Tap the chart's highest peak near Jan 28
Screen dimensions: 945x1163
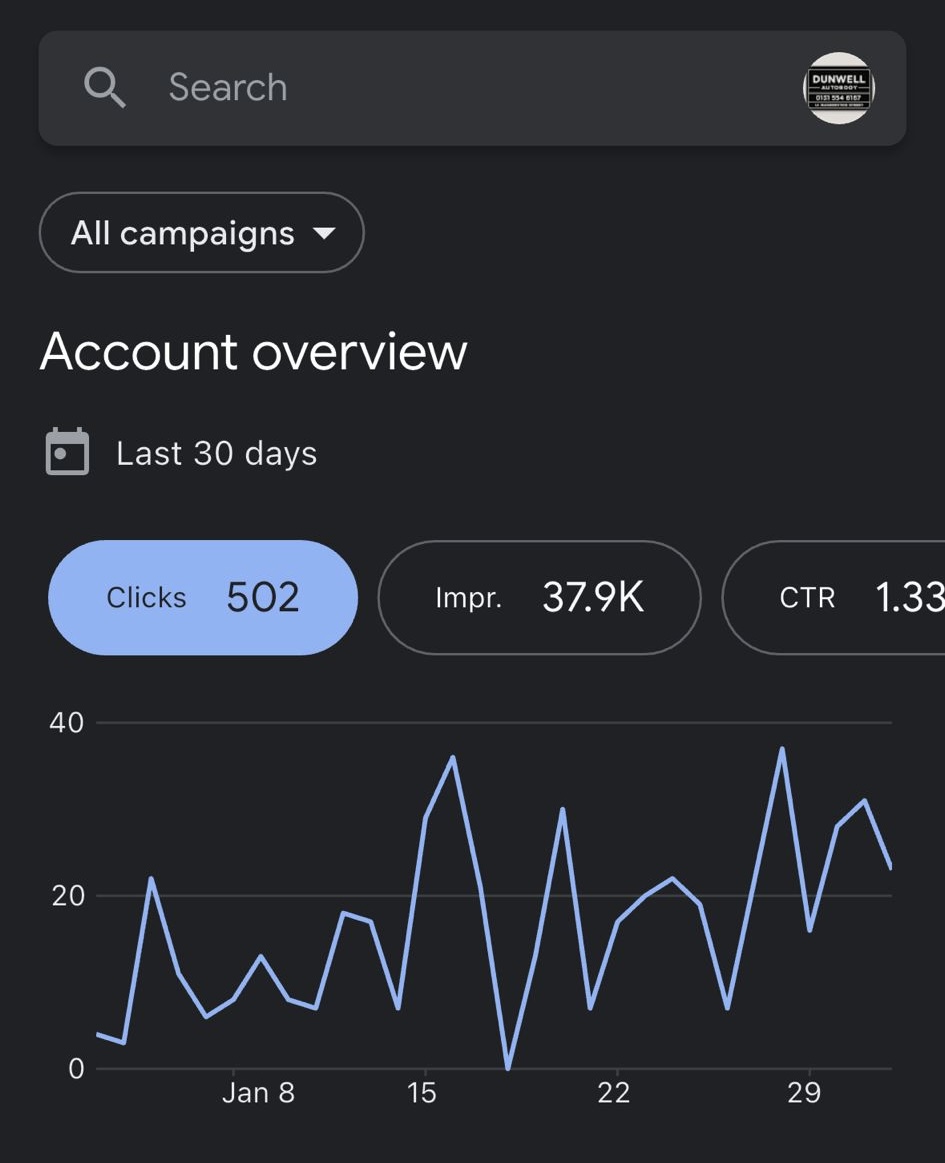coord(782,748)
